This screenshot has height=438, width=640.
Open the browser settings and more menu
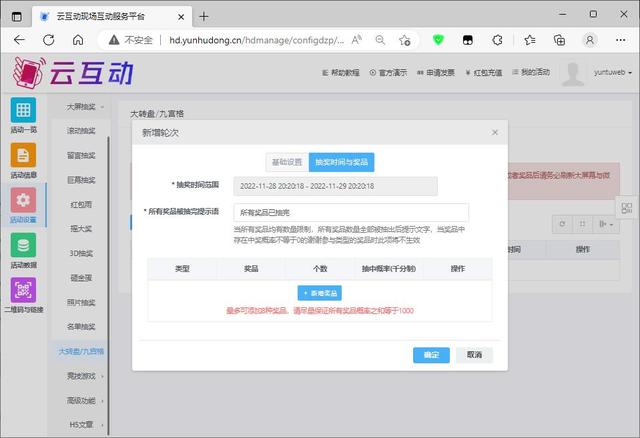[620, 40]
